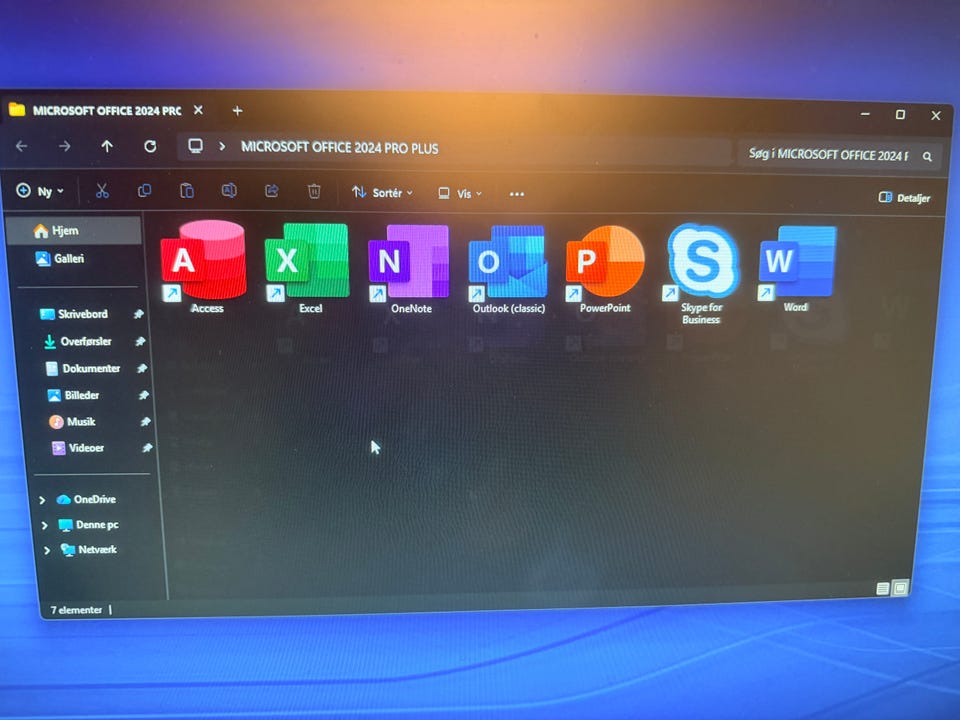Click the Cut scissors icon
The width and height of the screenshot is (960, 720).
pyautogui.click(x=102, y=191)
